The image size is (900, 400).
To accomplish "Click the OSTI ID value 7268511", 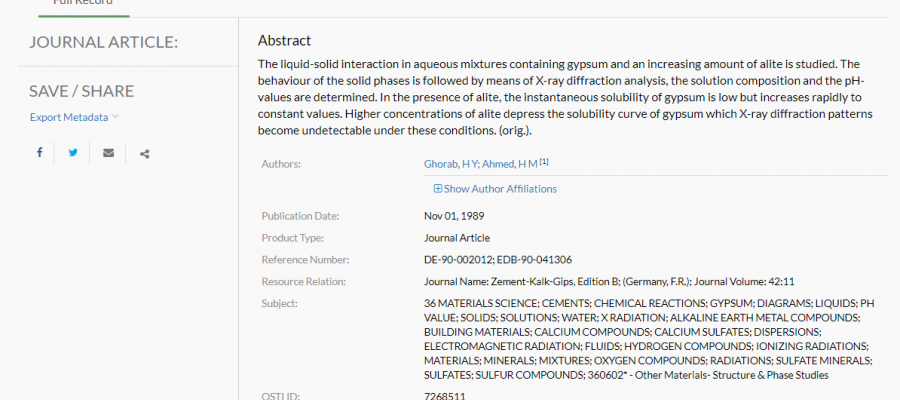I will point(445,395).
